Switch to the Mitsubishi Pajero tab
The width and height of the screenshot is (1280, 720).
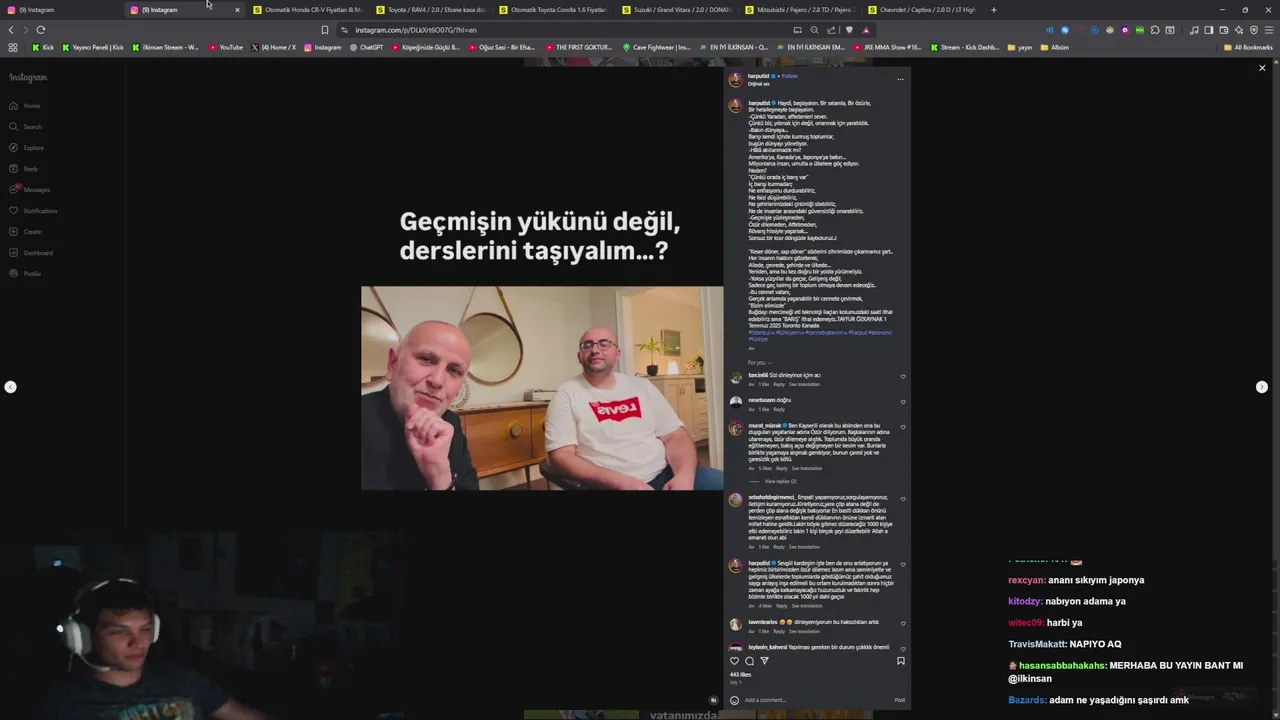coord(800,10)
